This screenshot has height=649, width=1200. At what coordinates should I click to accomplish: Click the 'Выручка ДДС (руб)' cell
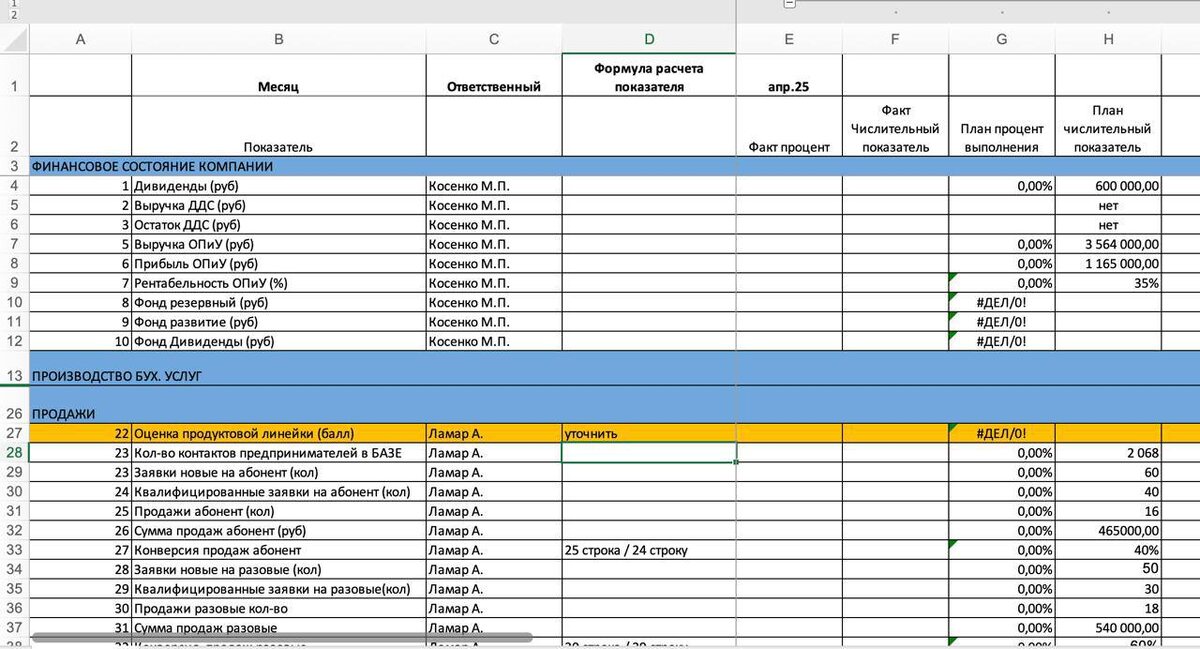coord(279,205)
